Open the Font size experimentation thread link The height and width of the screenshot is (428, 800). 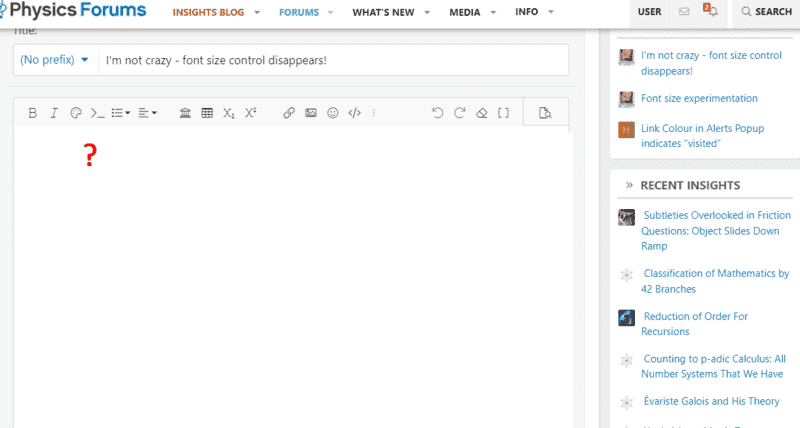(699, 99)
